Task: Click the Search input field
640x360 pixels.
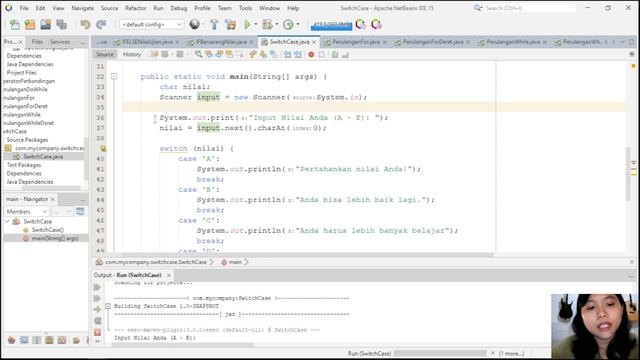Action: point(530,8)
